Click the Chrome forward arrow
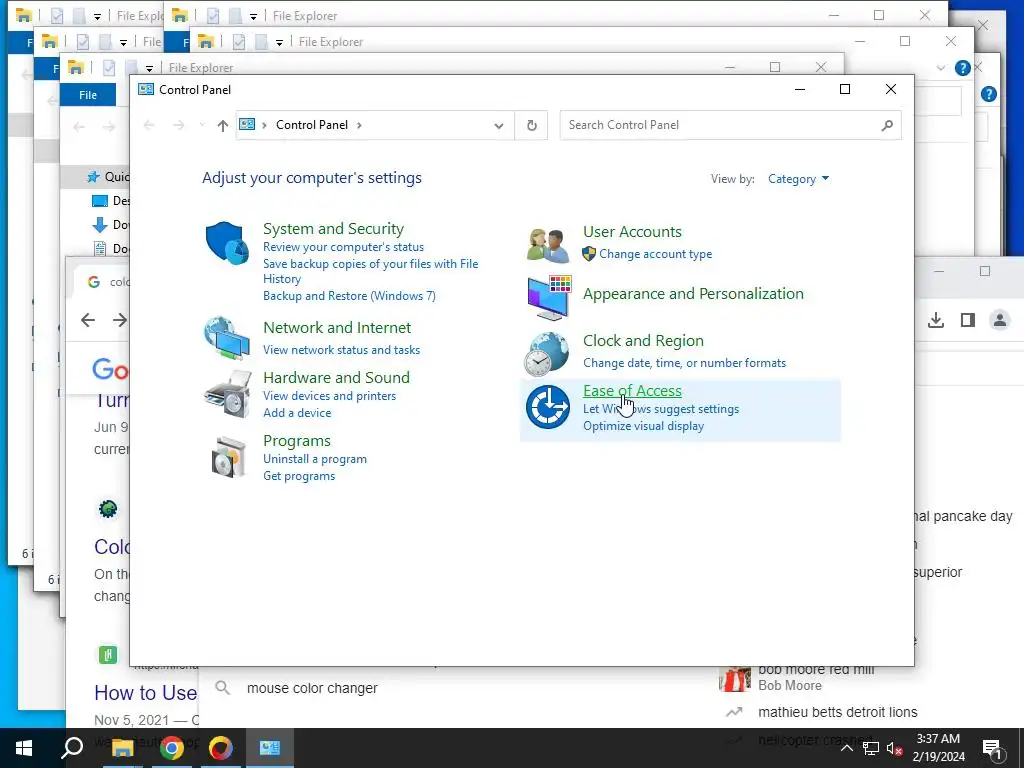 tap(120, 320)
